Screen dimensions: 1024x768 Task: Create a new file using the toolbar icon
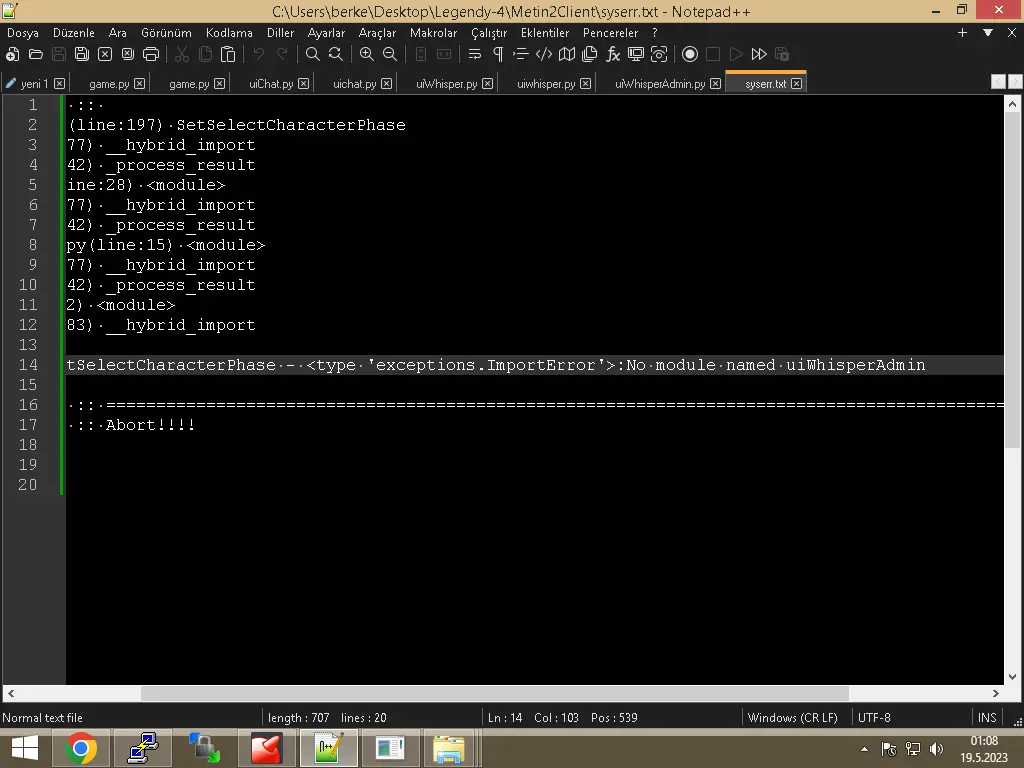coord(10,55)
